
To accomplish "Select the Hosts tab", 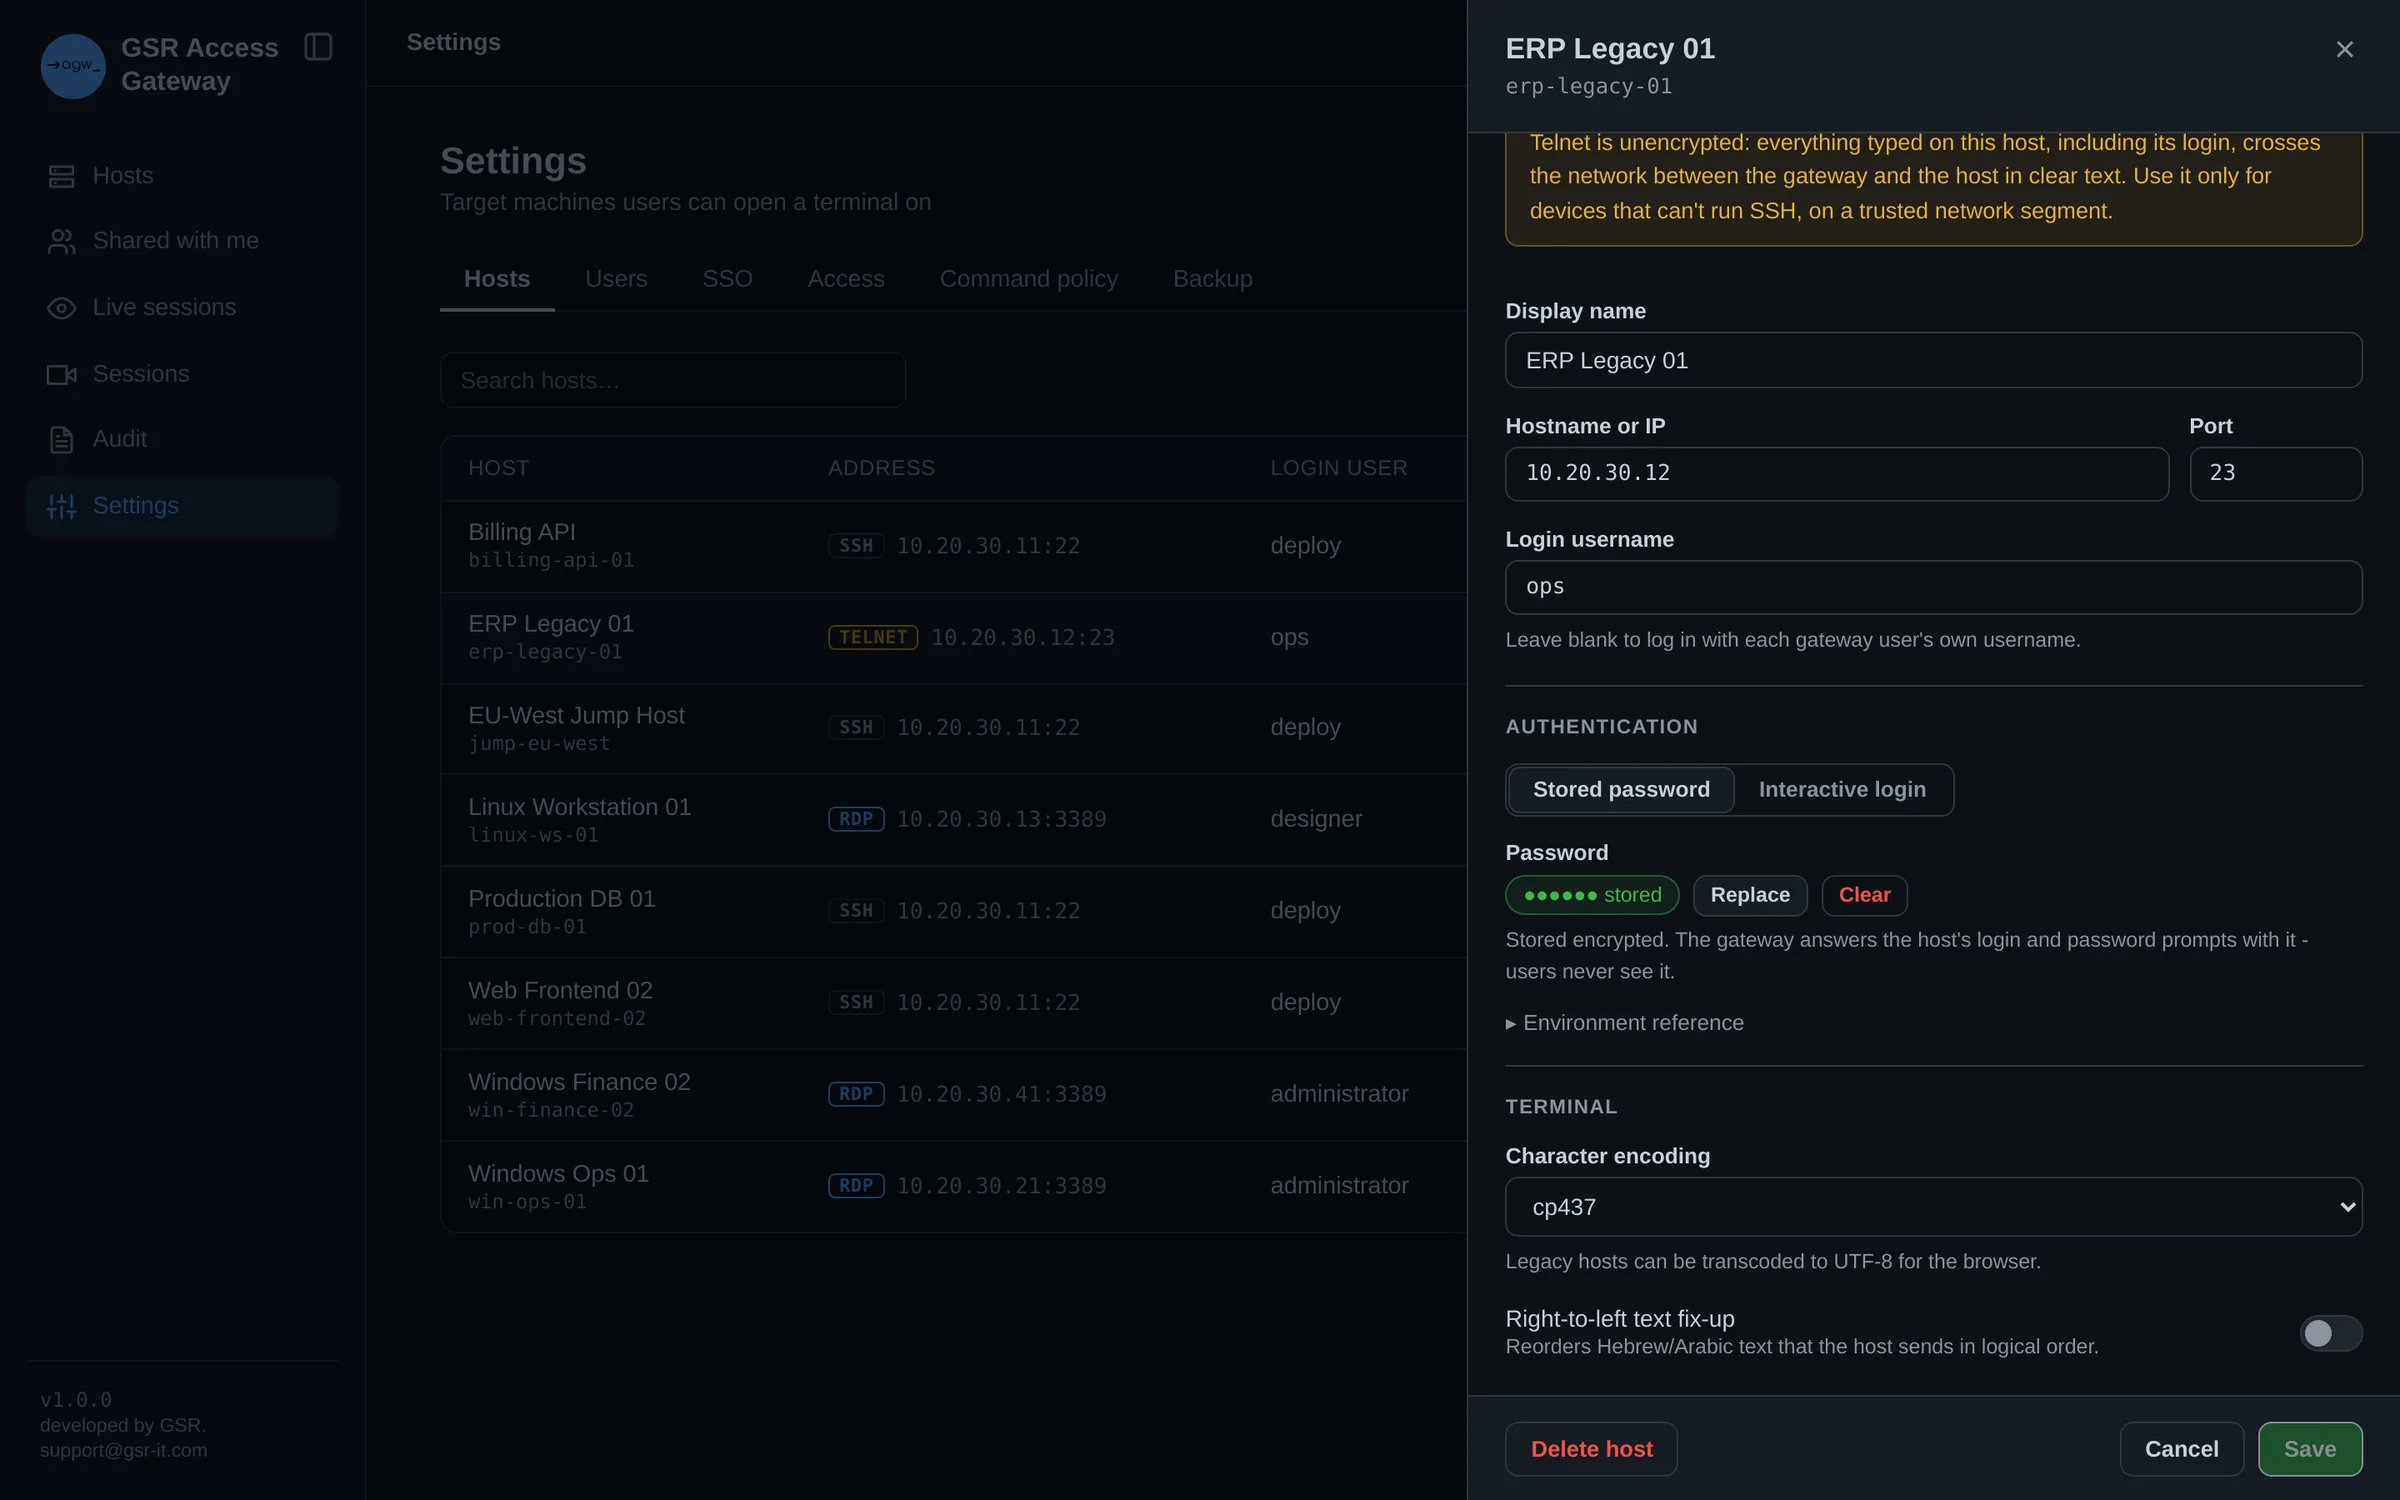I will point(497,278).
